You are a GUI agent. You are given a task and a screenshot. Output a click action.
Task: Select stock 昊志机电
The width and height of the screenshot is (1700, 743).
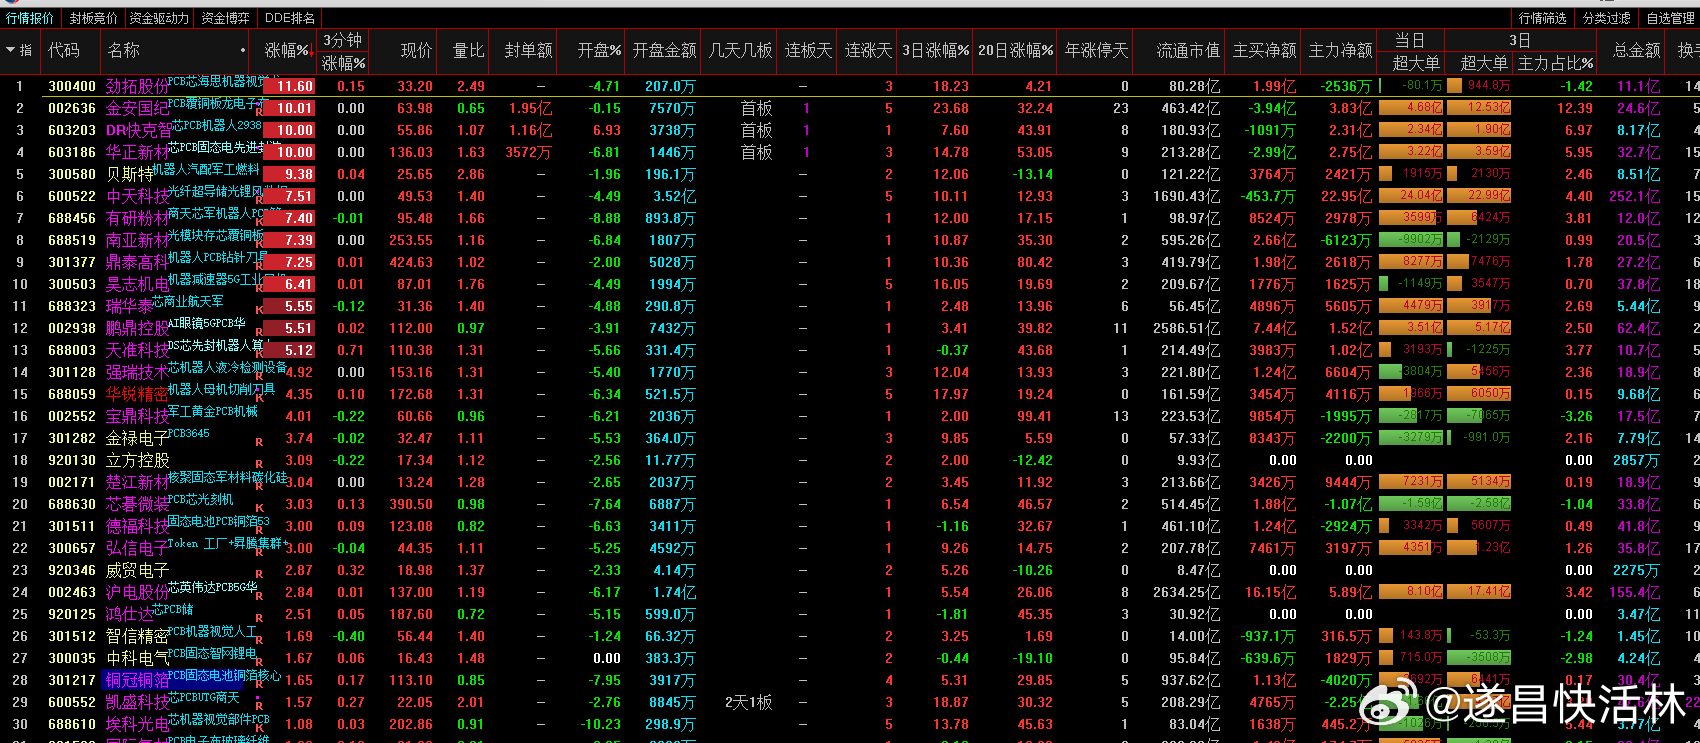coord(137,285)
